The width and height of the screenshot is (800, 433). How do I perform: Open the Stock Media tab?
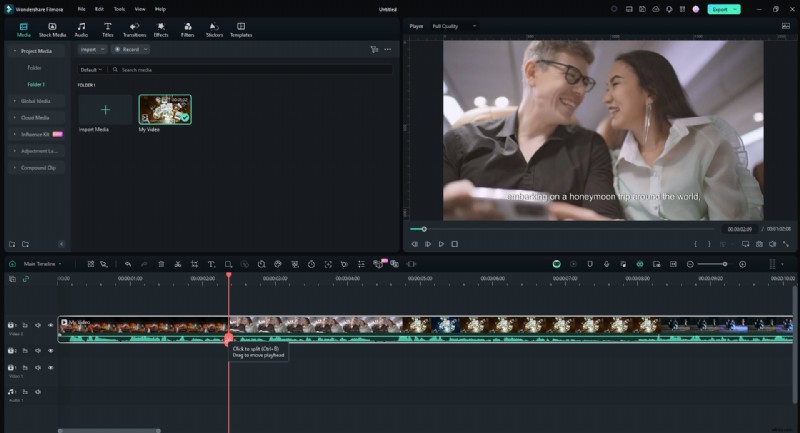[x=52, y=30]
